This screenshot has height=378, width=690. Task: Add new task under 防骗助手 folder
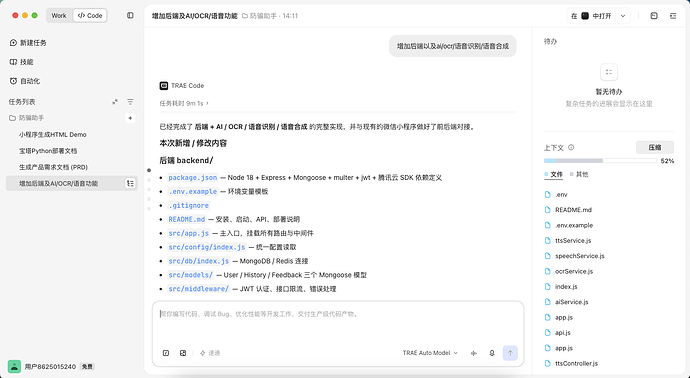coord(130,118)
